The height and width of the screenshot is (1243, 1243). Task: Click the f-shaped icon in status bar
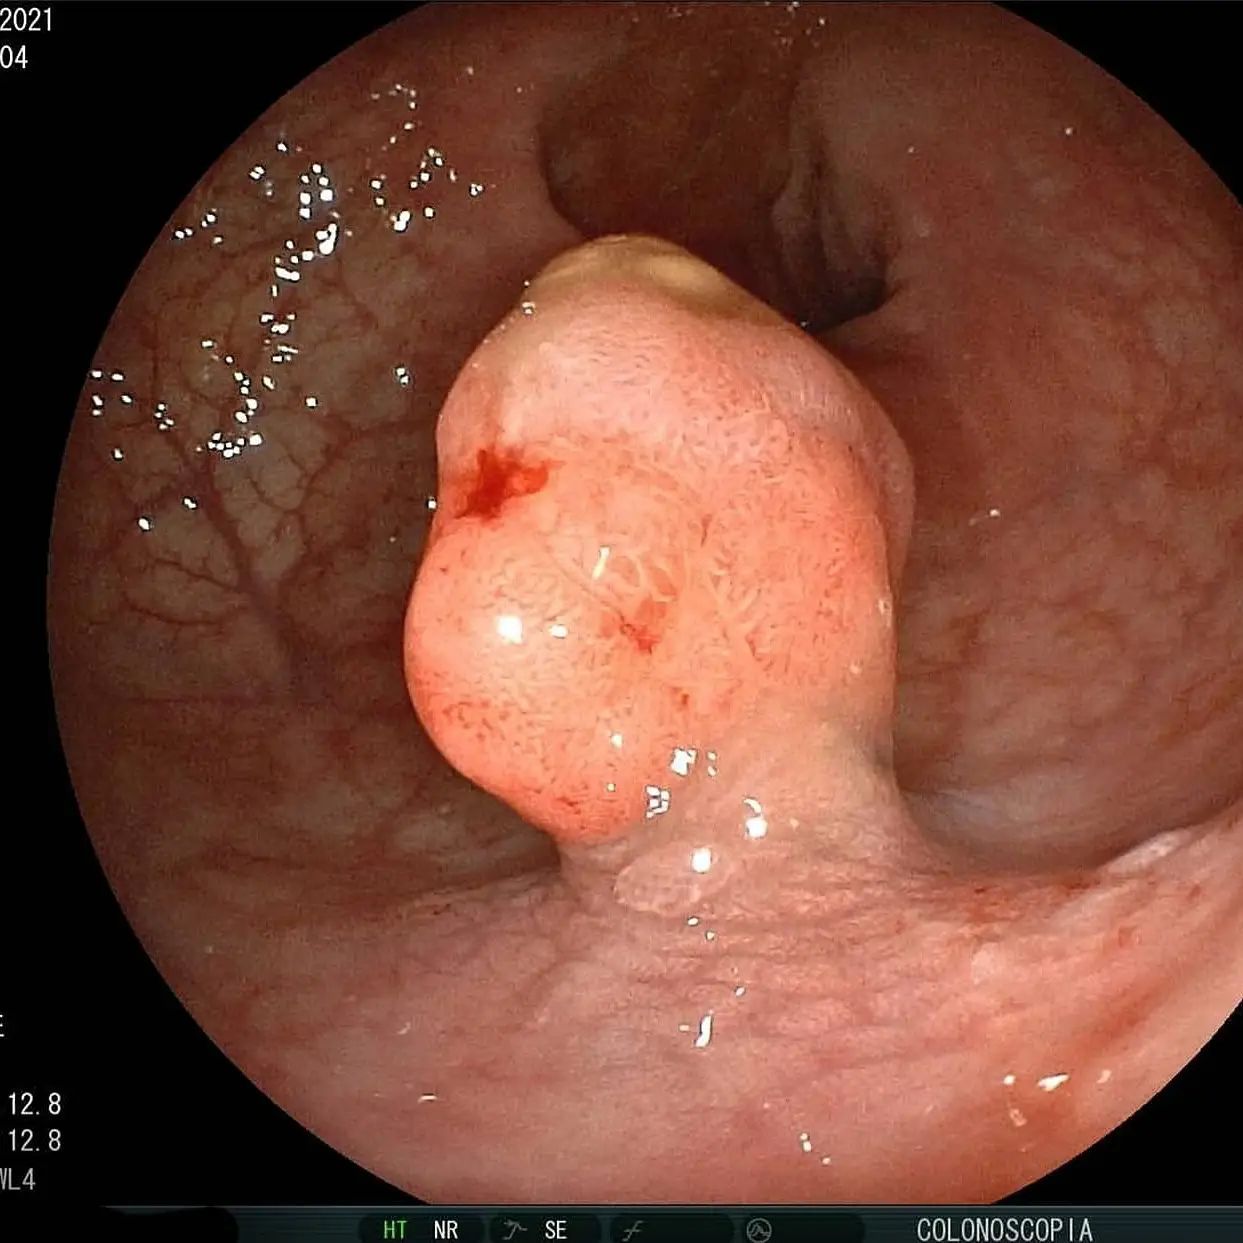pos(632,1229)
